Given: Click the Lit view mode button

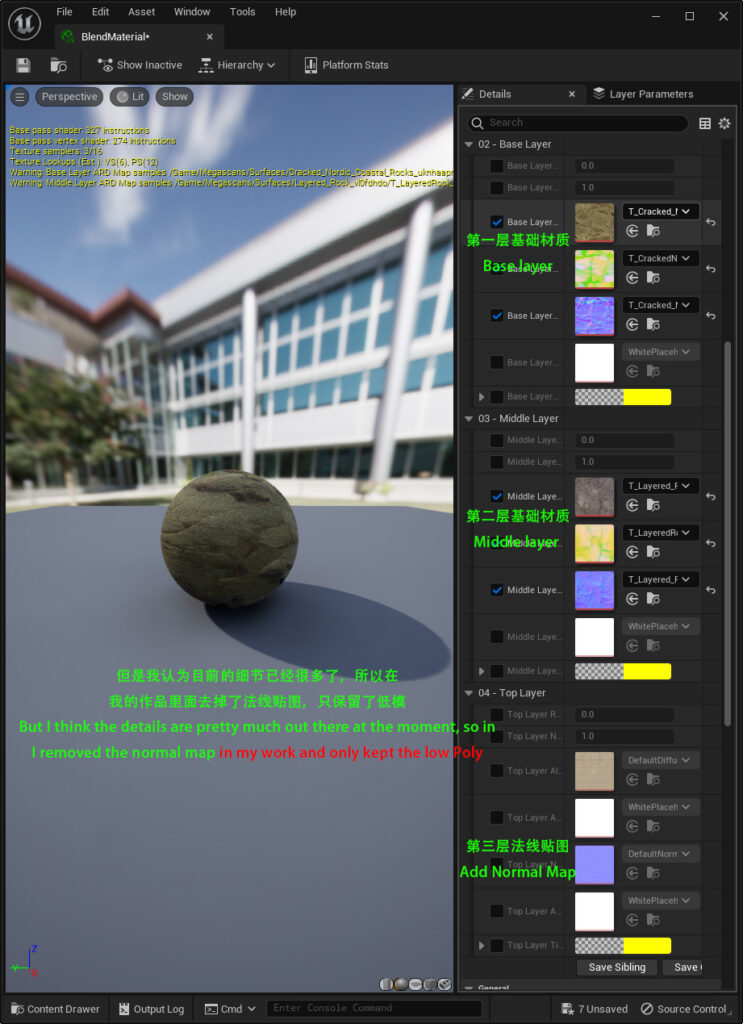Looking at the screenshot, I should (129, 97).
